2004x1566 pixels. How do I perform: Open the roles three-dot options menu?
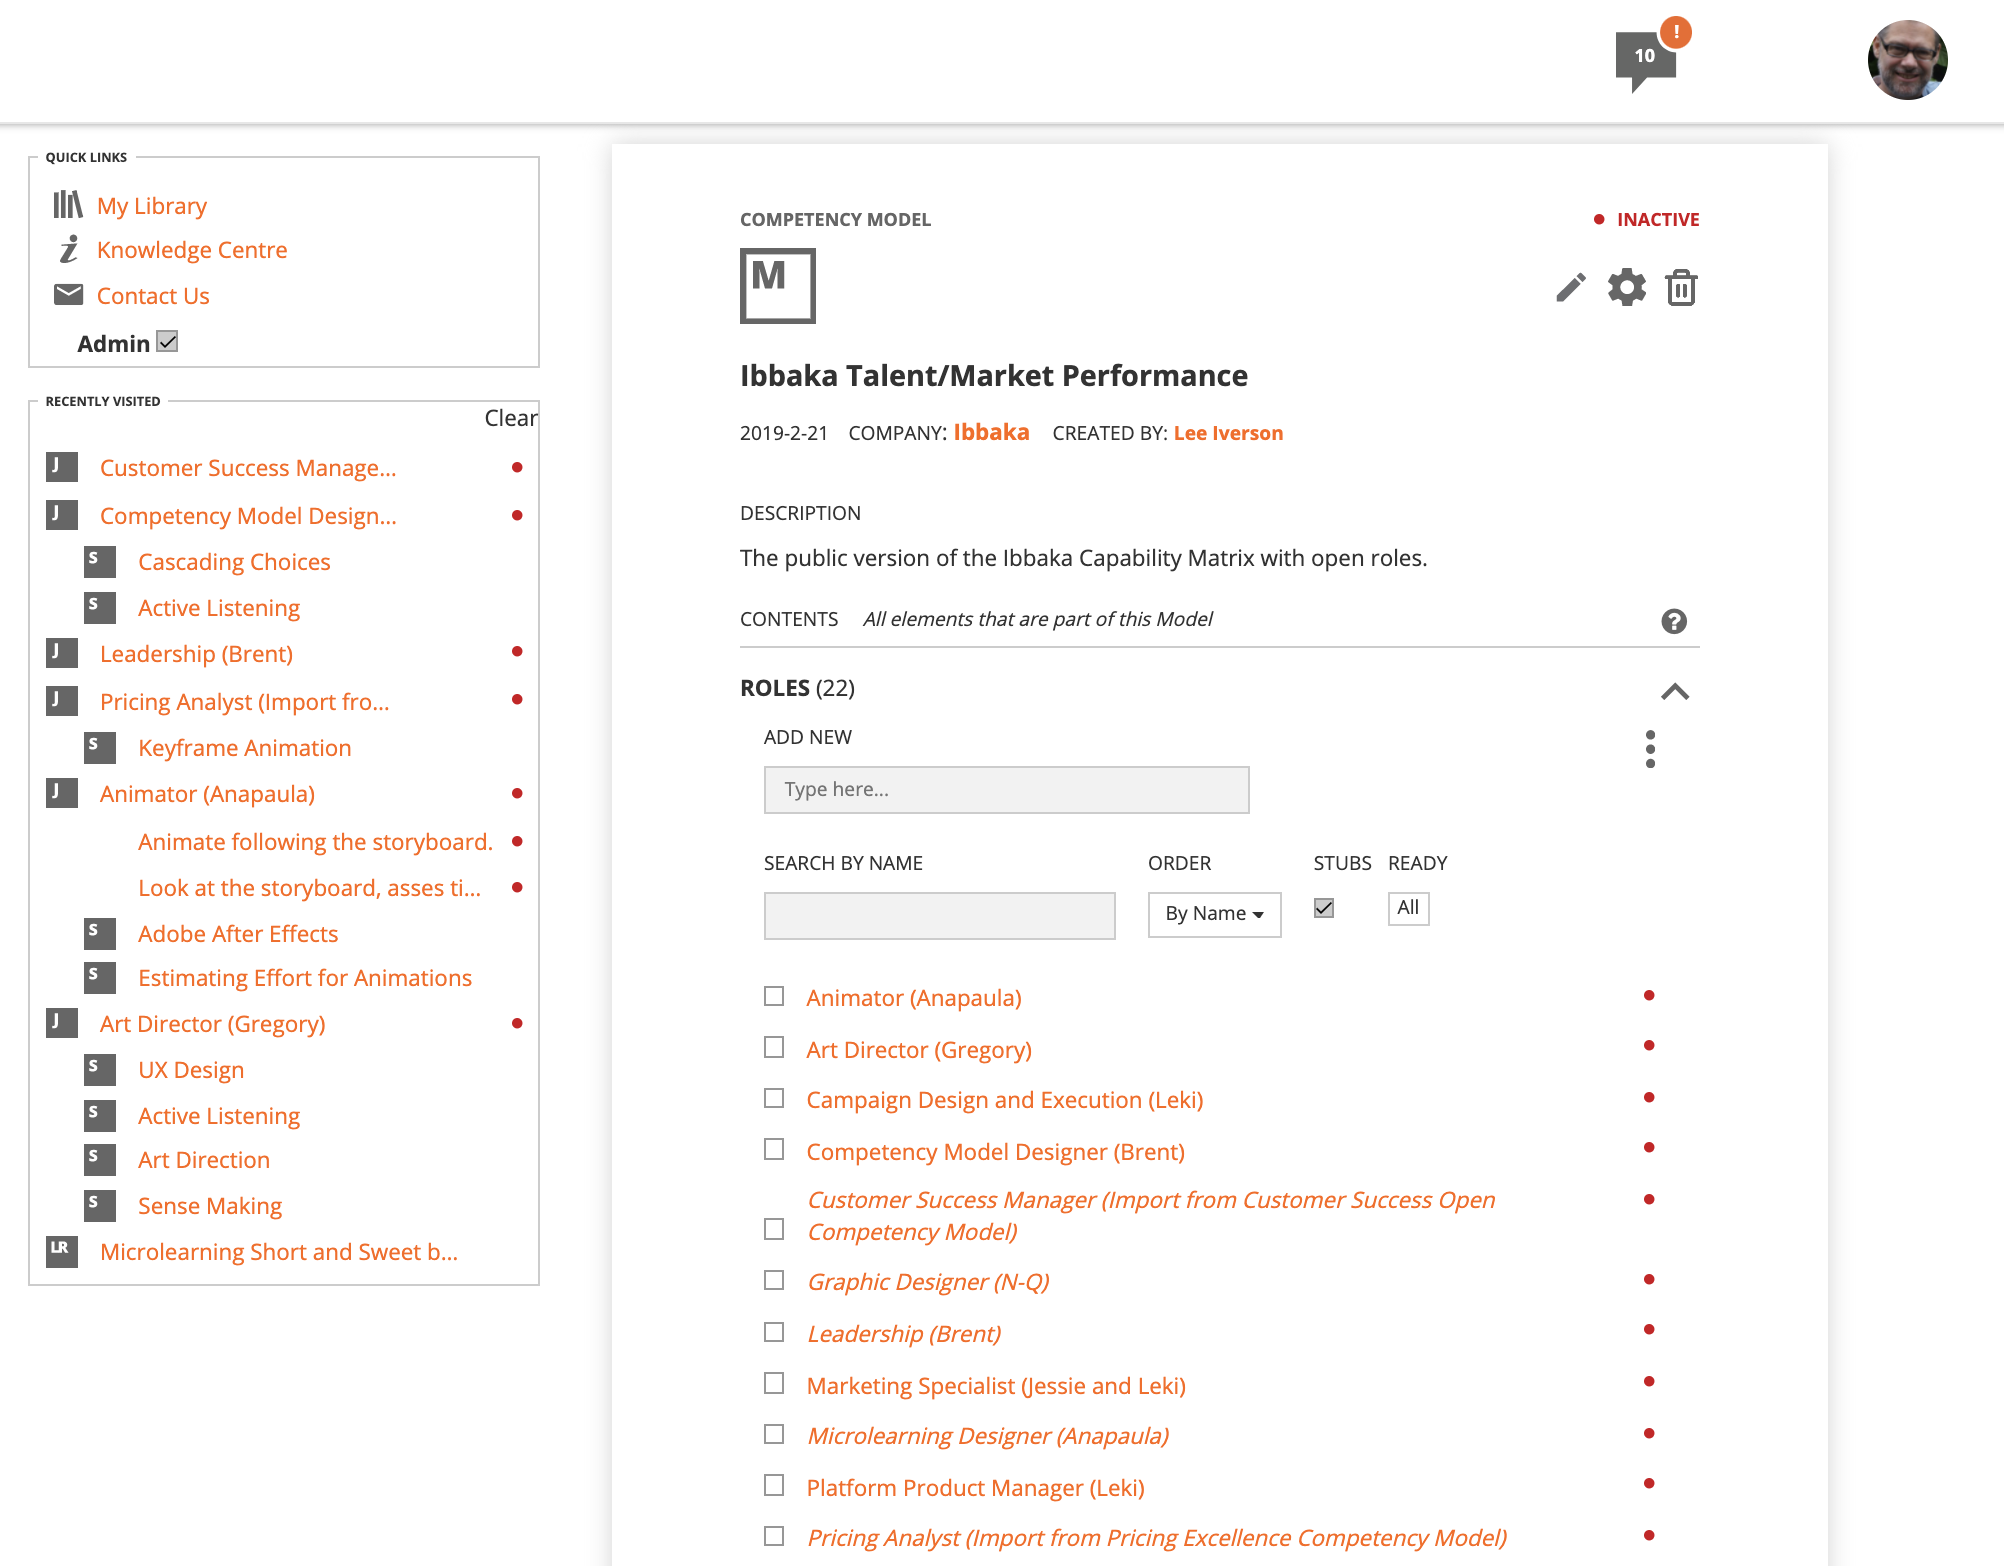(1650, 749)
